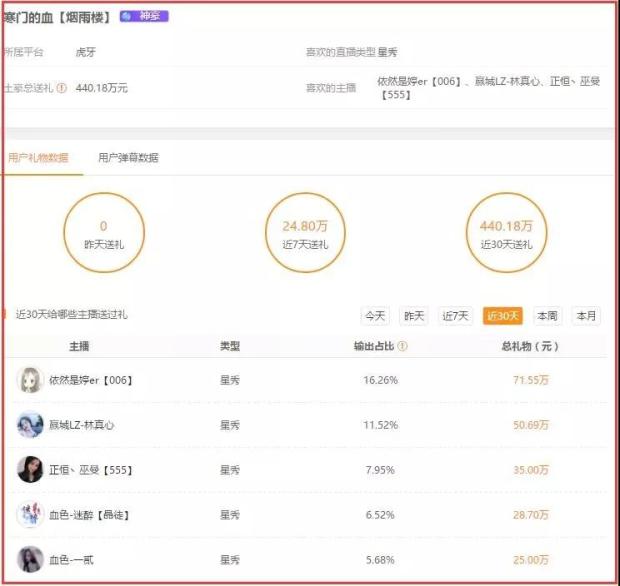The image size is (620, 586).
Task: Click the 11.52% share value
Action: pyautogui.click(x=380, y=425)
